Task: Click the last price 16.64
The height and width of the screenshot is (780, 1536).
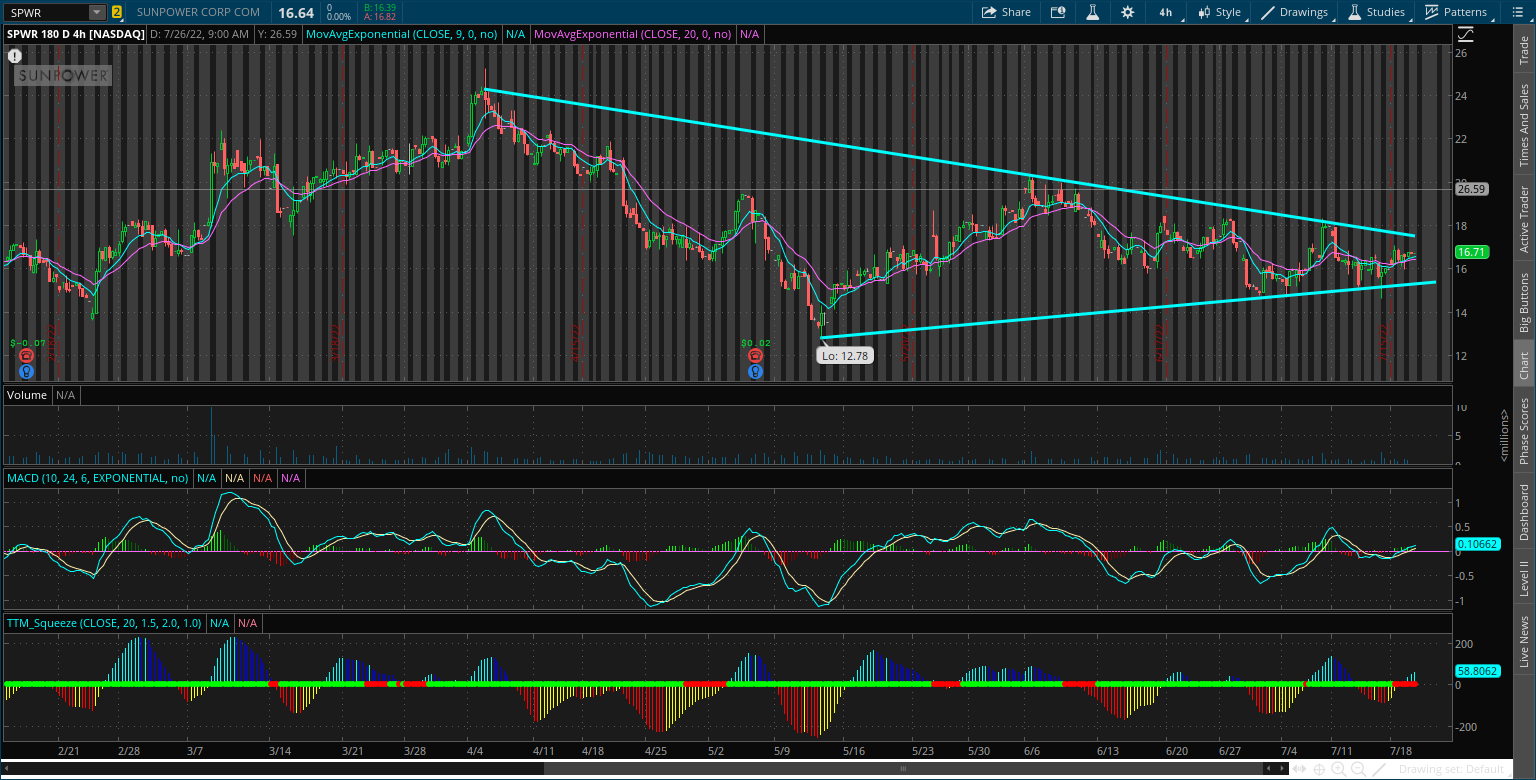Action: coord(297,12)
